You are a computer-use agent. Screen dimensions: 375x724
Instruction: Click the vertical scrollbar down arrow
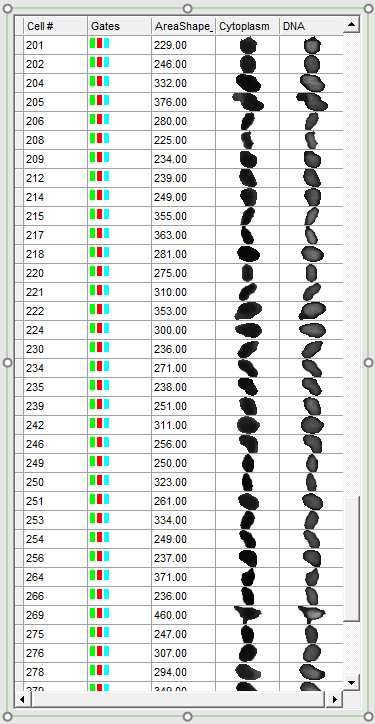coord(351,682)
